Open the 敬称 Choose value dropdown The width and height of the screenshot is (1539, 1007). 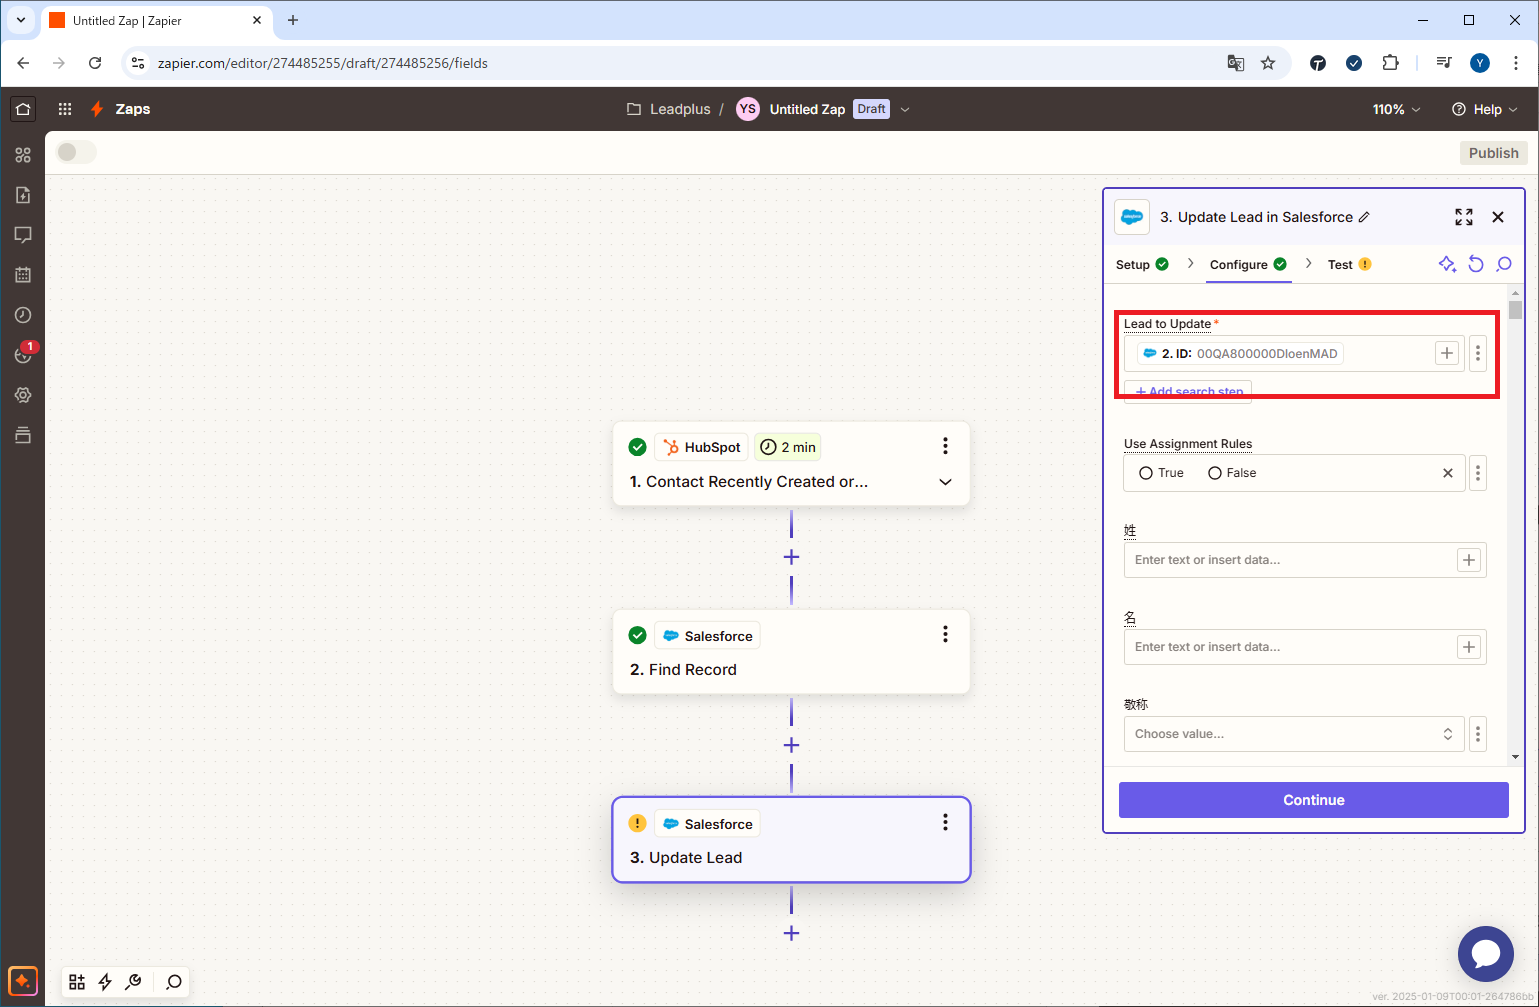(1293, 734)
